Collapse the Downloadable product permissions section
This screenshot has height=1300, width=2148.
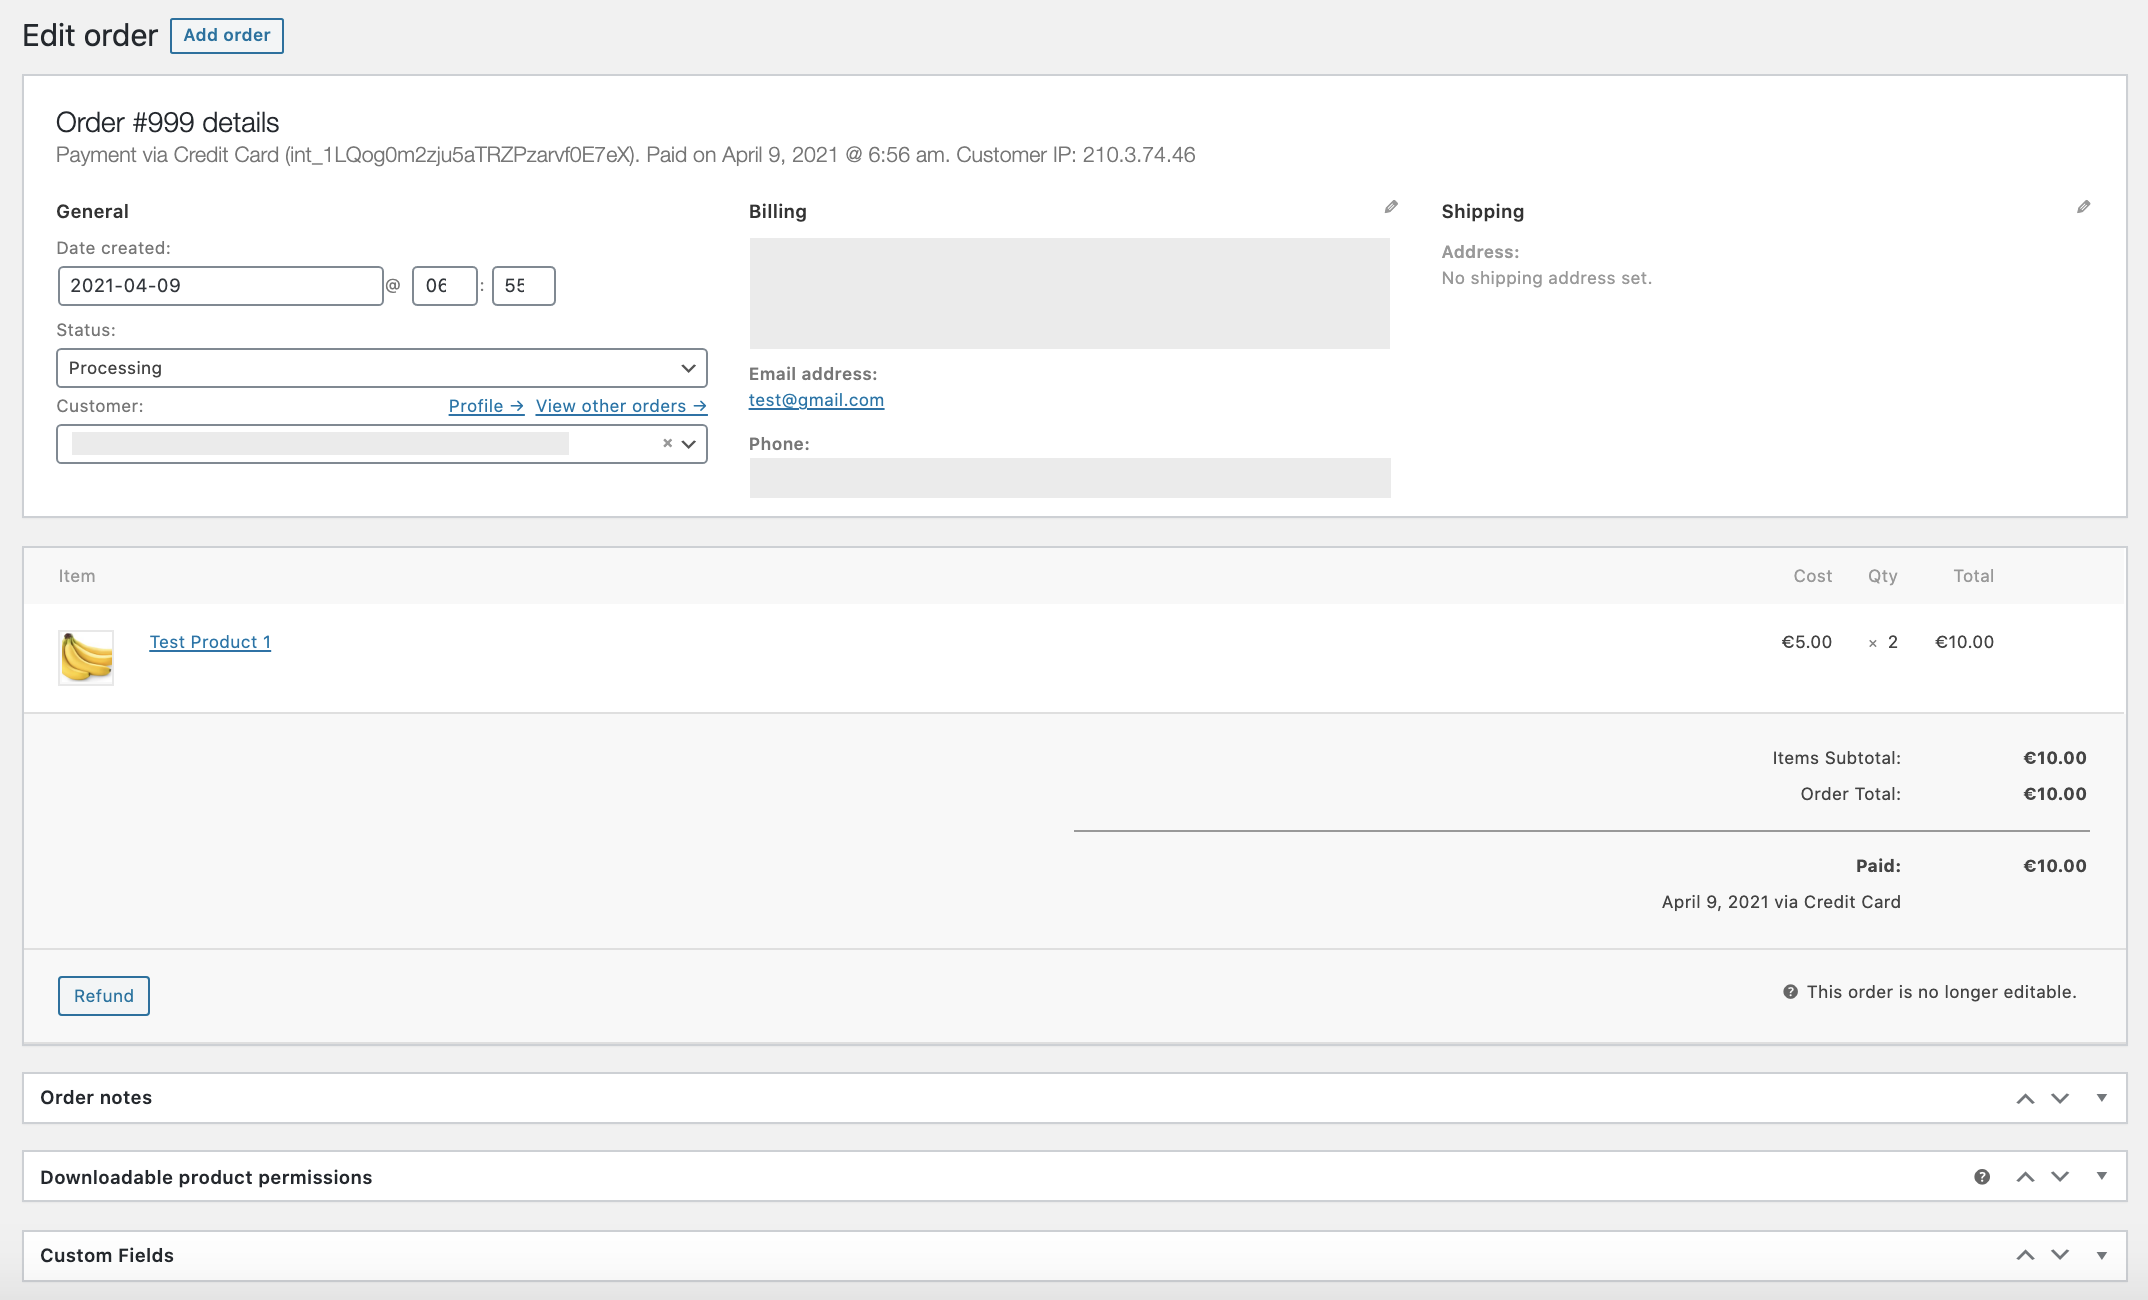[x=2101, y=1177]
